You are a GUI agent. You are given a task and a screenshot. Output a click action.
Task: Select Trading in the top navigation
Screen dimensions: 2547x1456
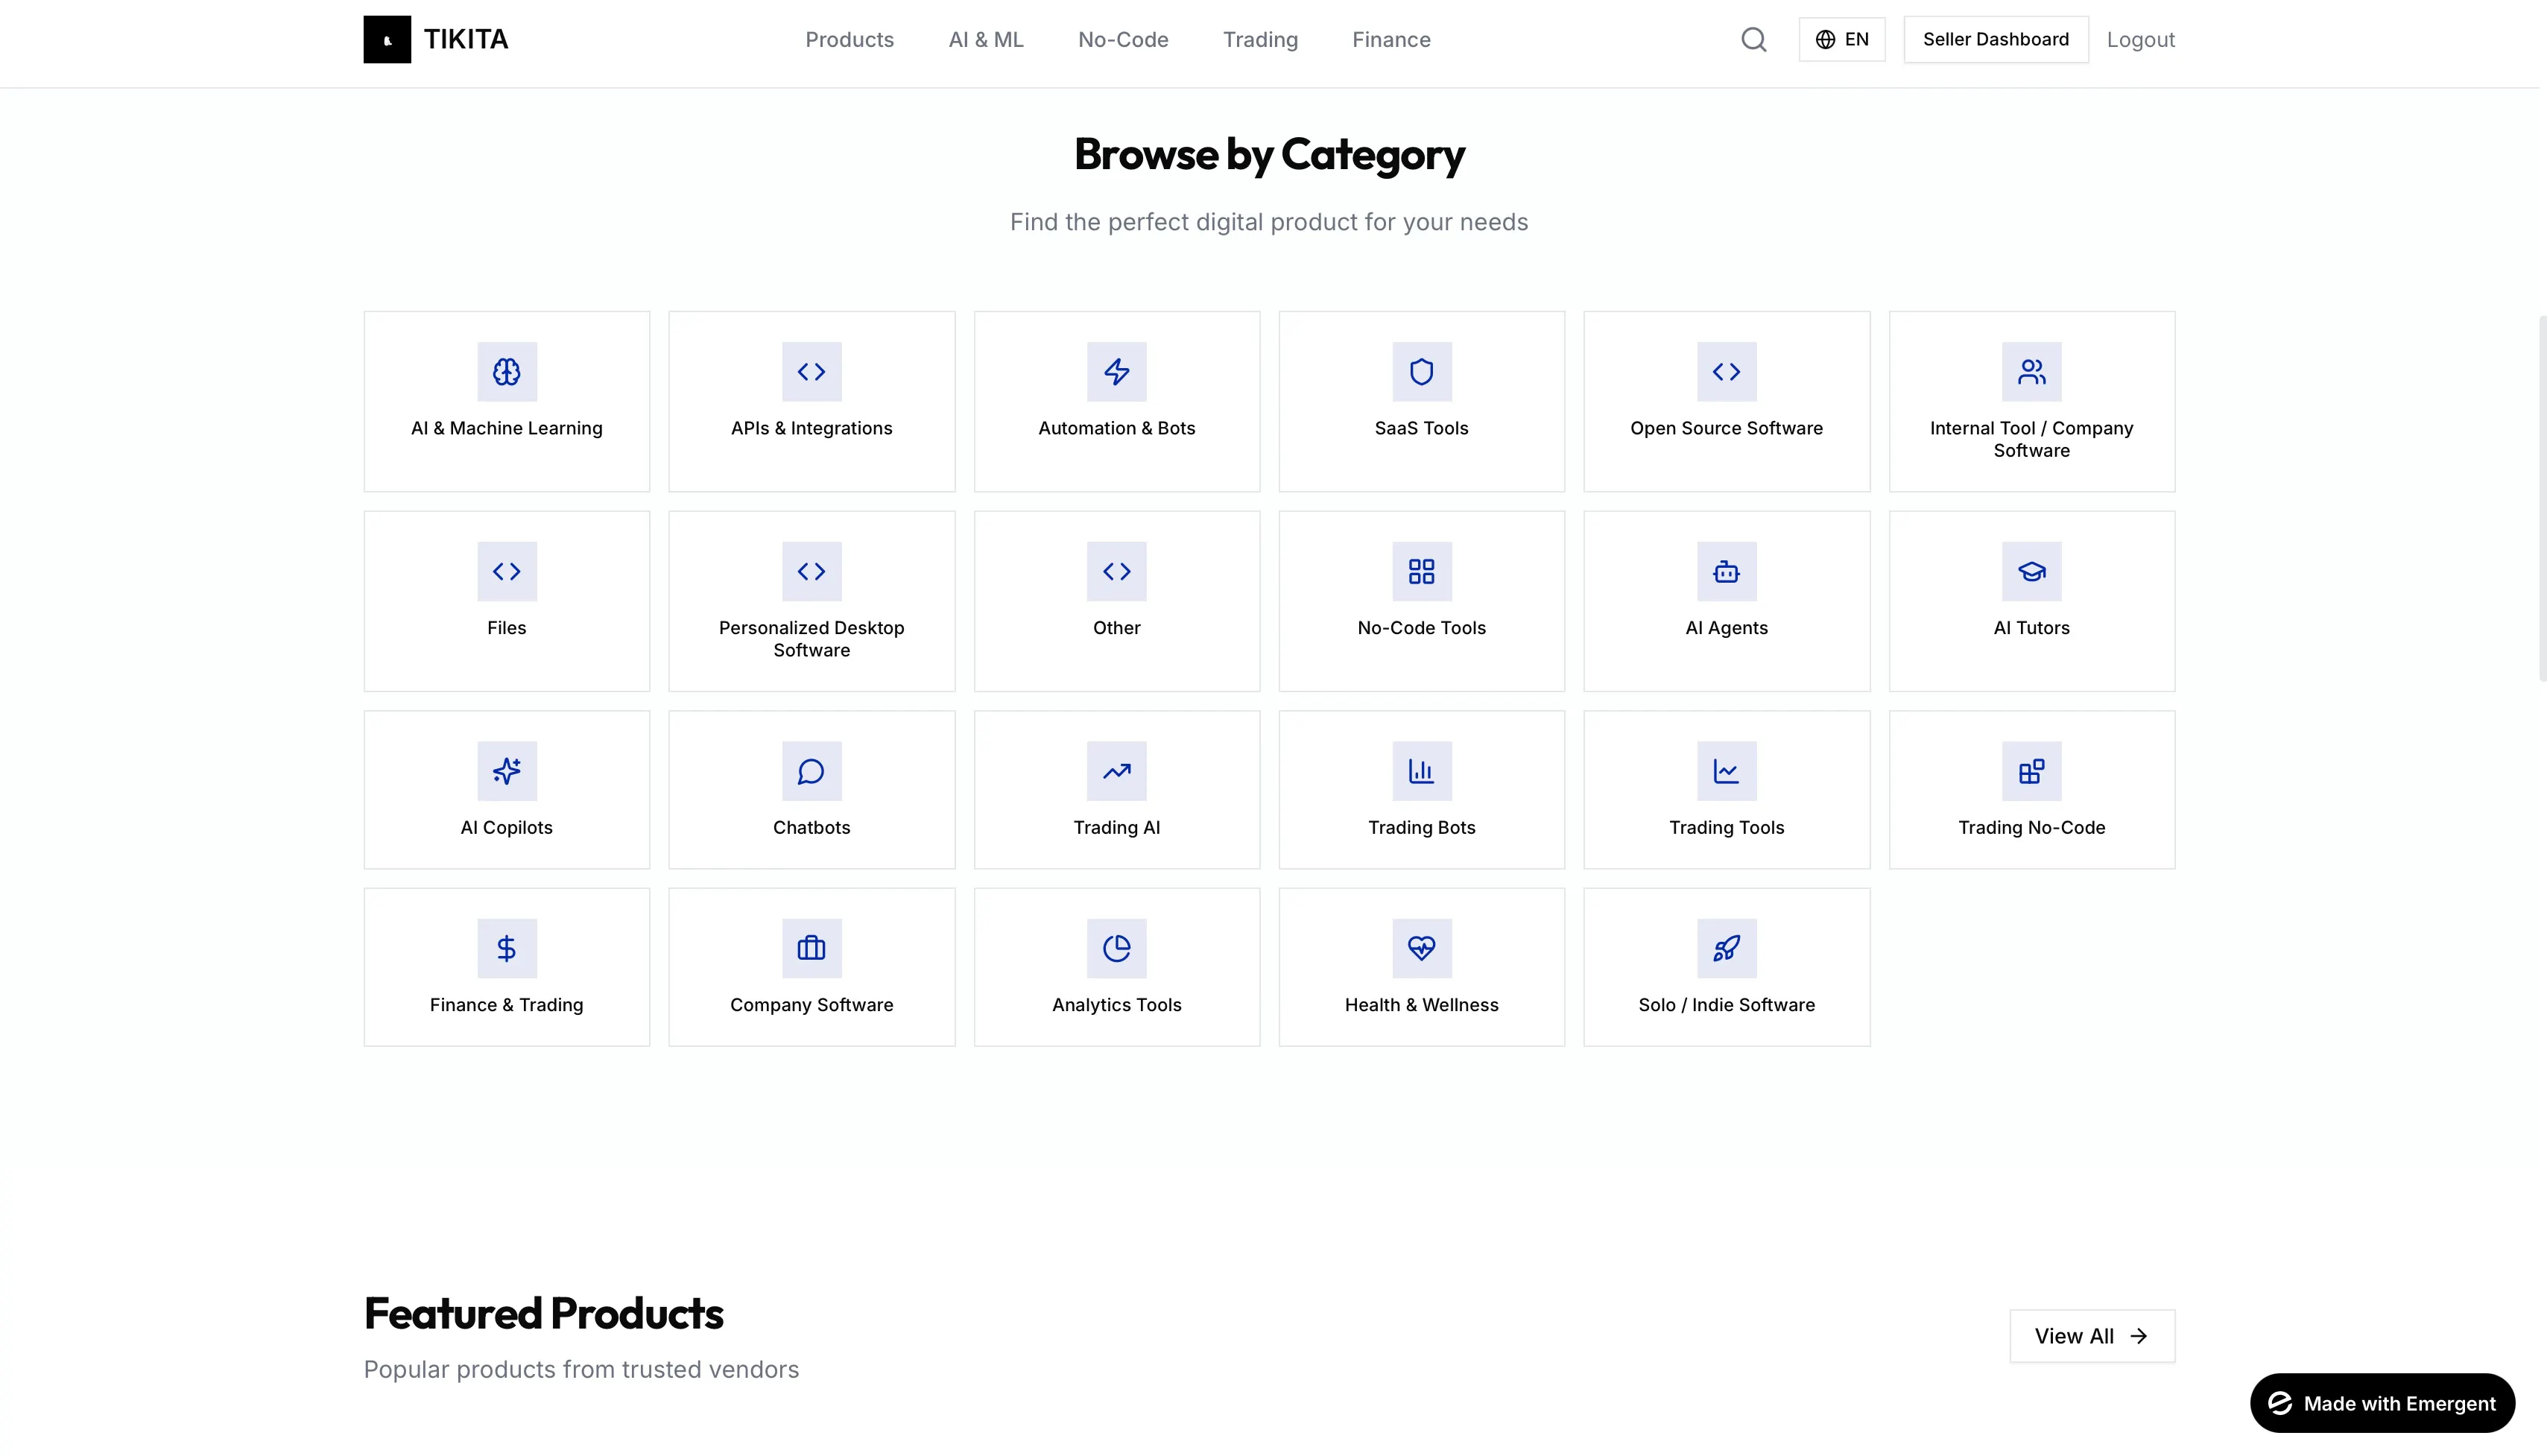(x=1260, y=40)
